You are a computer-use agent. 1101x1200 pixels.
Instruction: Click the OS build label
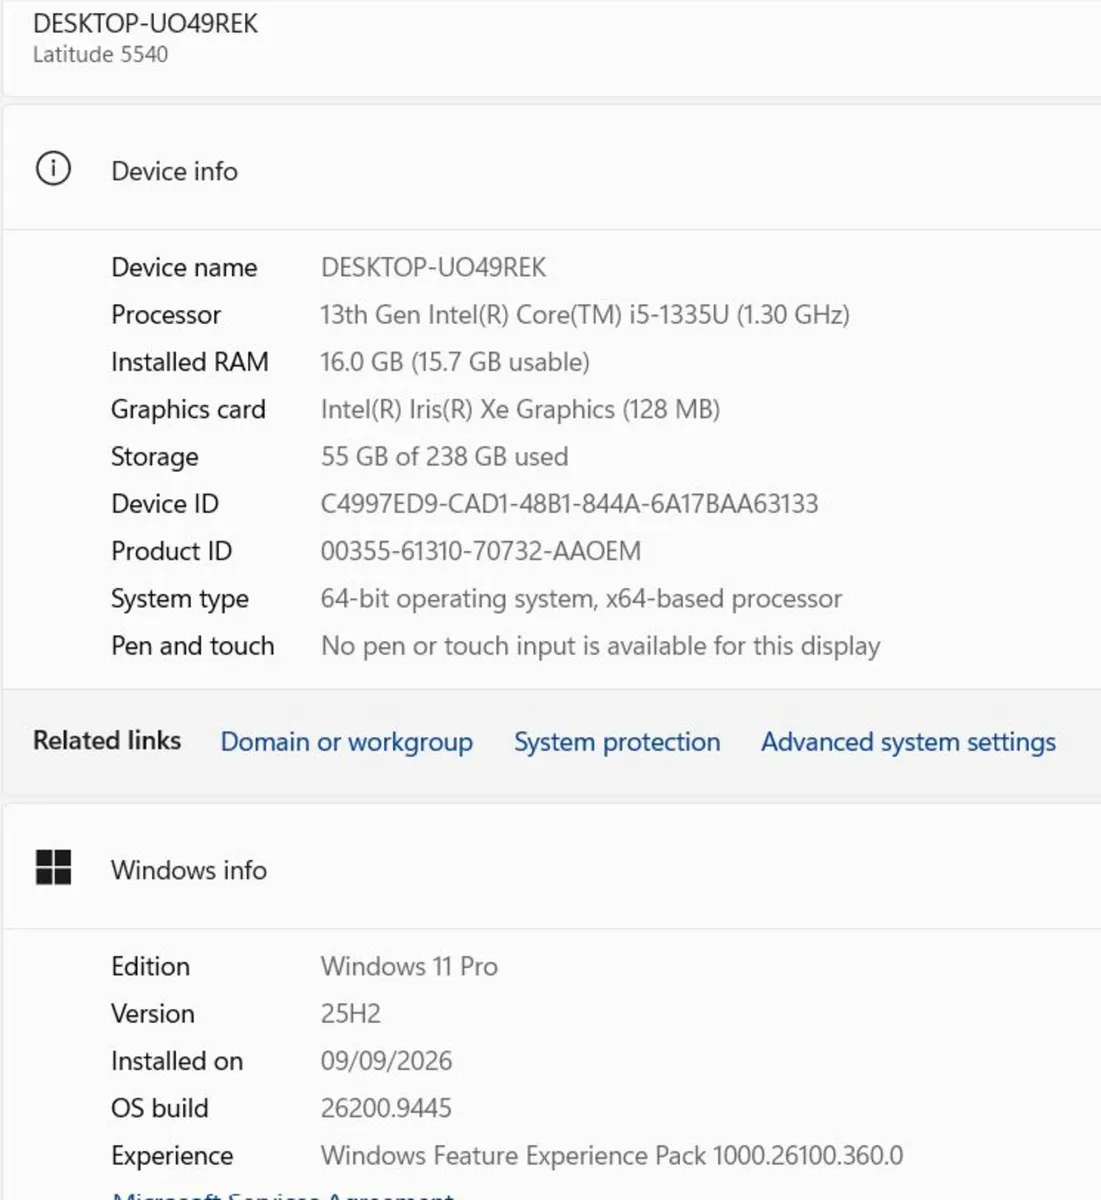click(160, 1108)
